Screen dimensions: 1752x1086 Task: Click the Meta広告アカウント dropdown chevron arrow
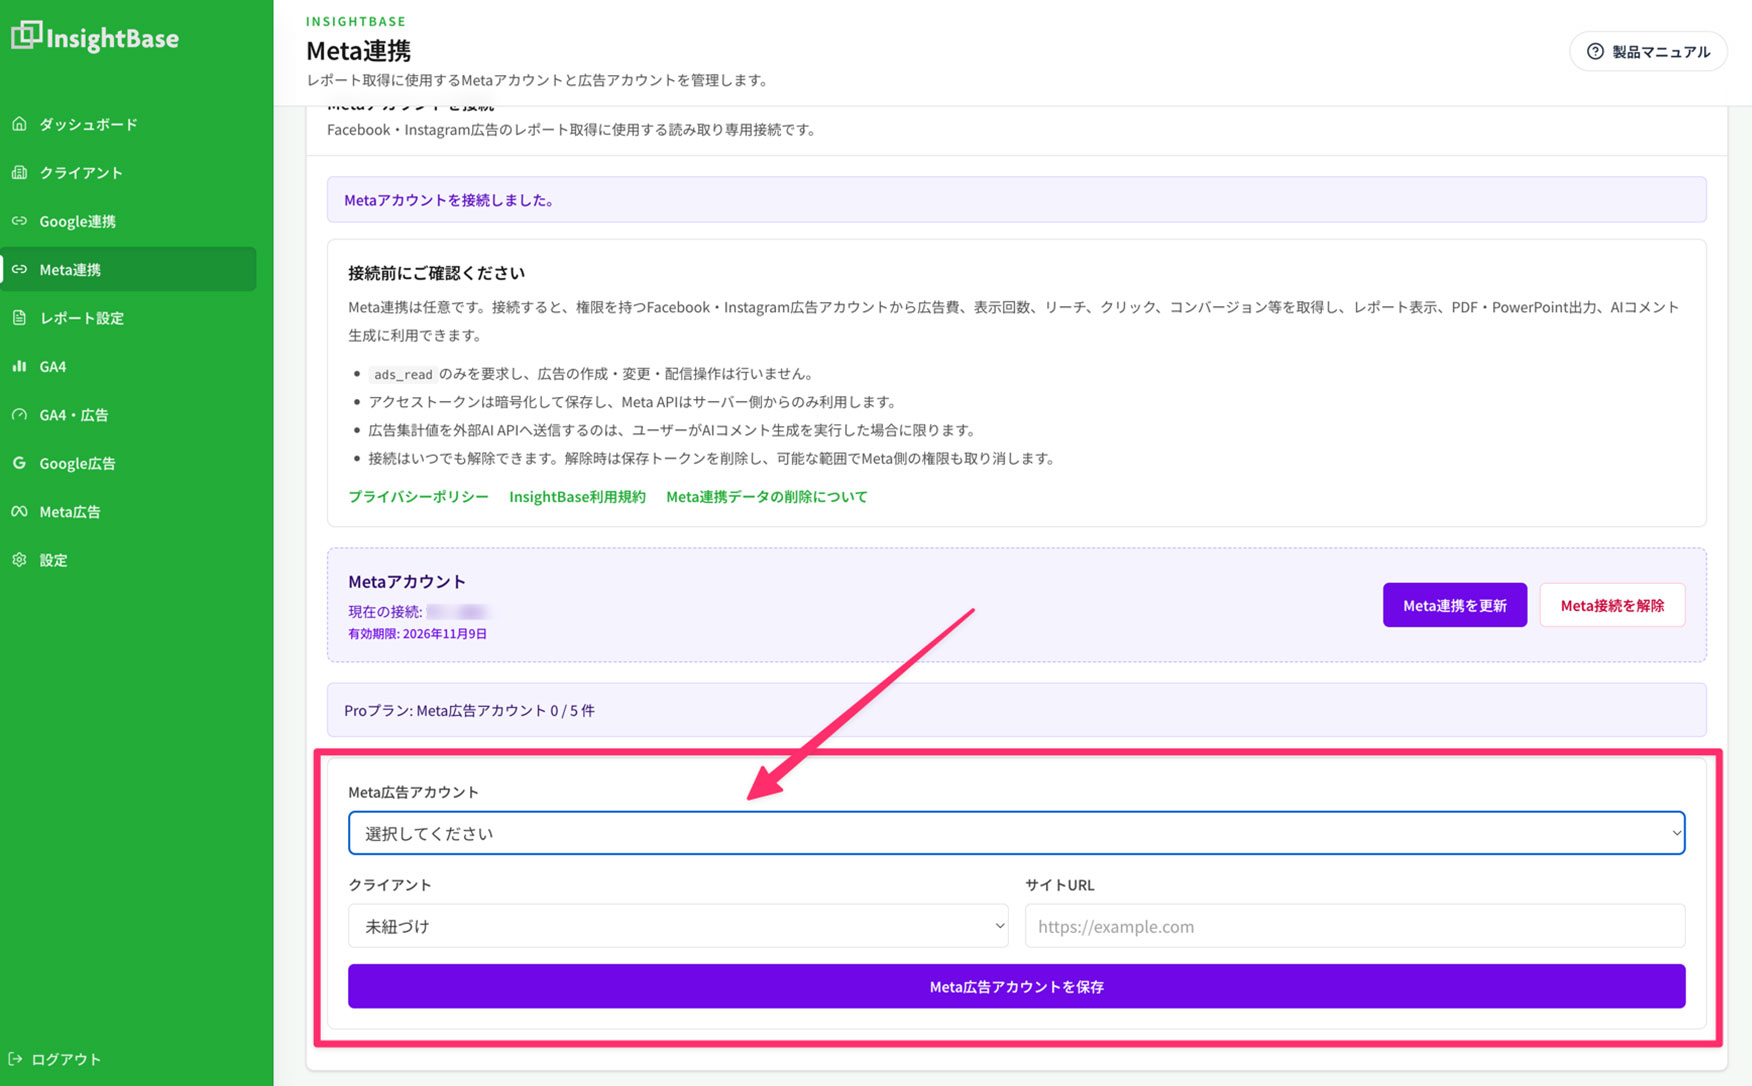tap(1676, 833)
